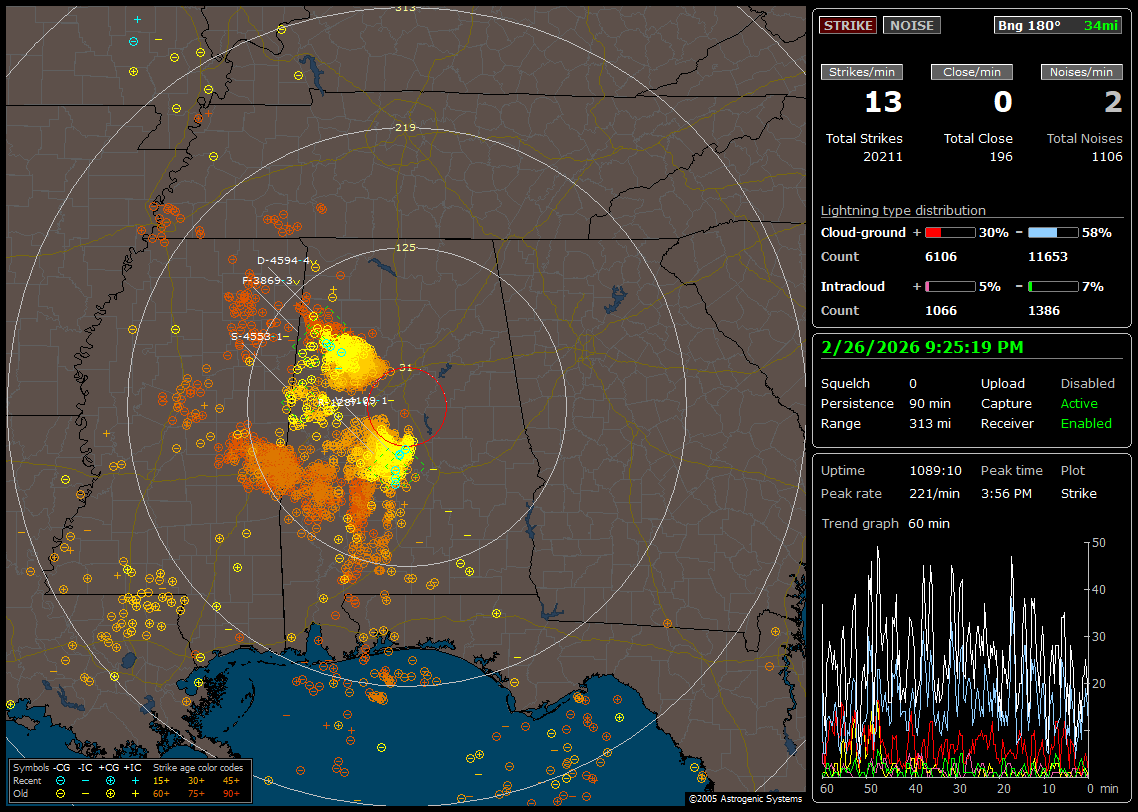Click the Strikes/min label button

click(x=862, y=72)
